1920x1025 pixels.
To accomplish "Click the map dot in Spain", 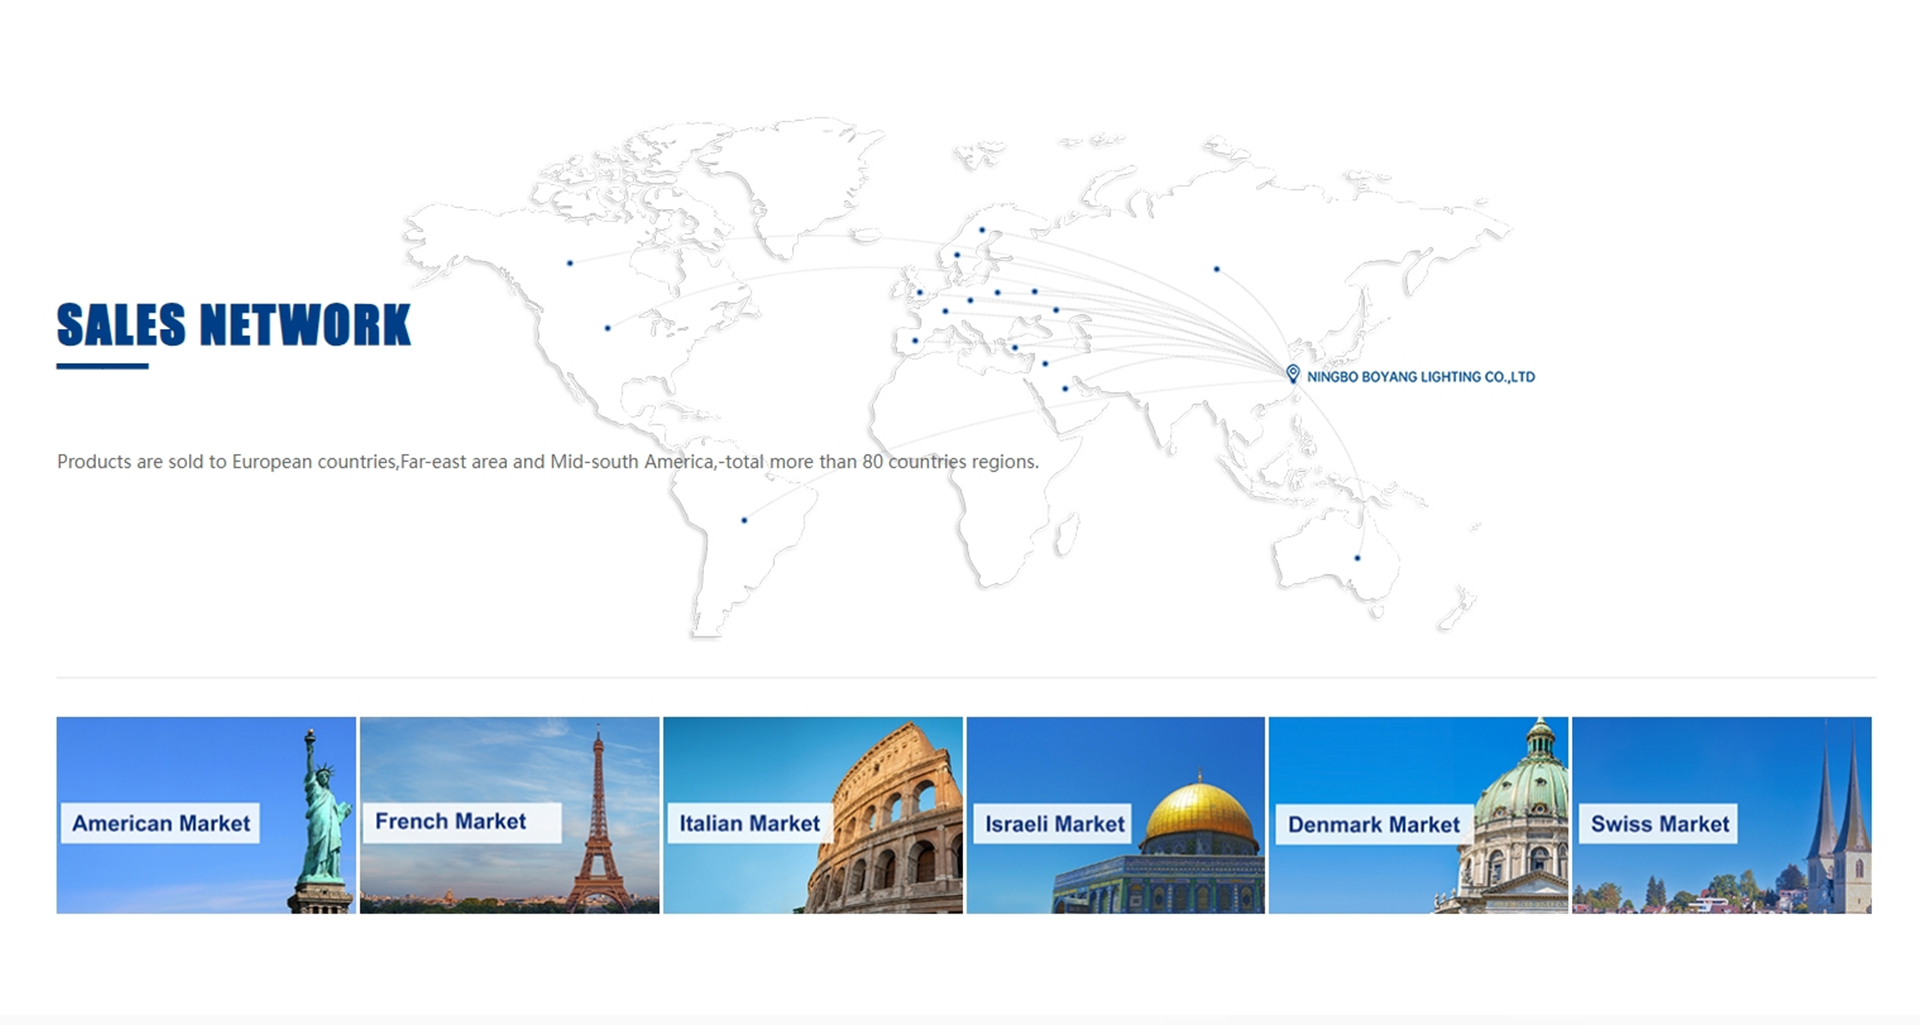I will click(915, 341).
